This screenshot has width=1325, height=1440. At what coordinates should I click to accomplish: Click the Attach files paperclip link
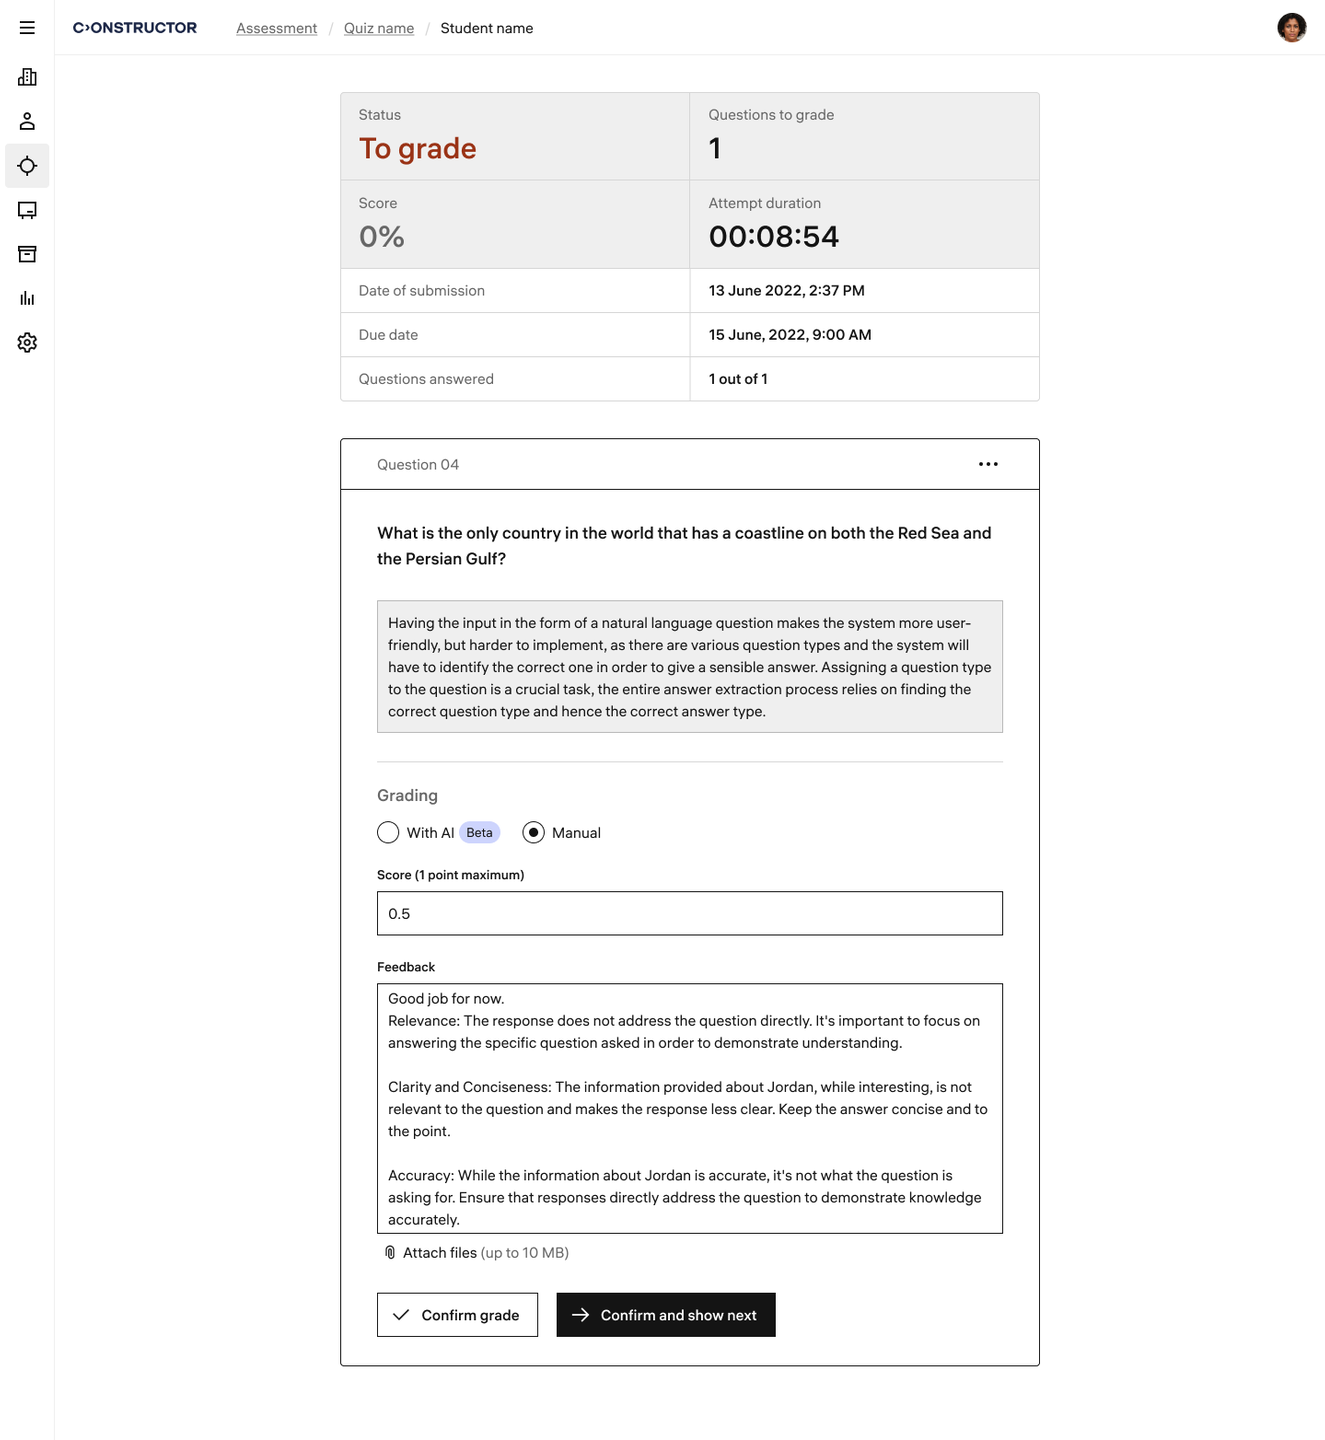[439, 1253]
